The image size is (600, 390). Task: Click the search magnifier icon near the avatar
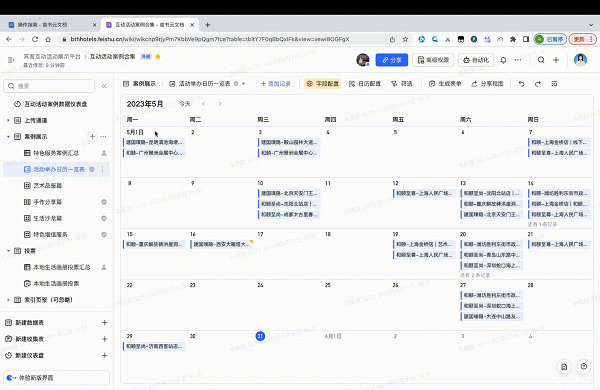click(541, 60)
